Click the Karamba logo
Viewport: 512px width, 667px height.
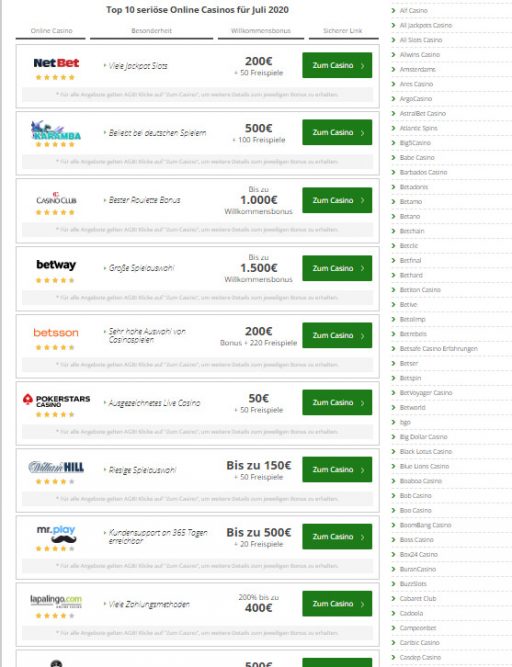[56, 131]
